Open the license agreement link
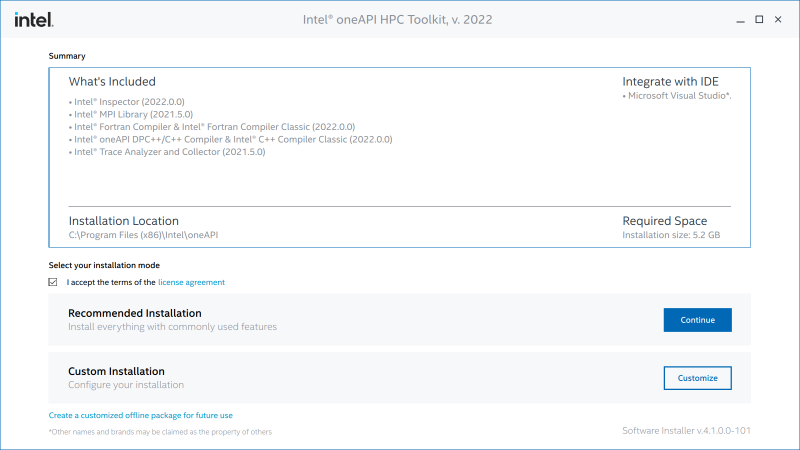The image size is (800, 450). pos(191,282)
